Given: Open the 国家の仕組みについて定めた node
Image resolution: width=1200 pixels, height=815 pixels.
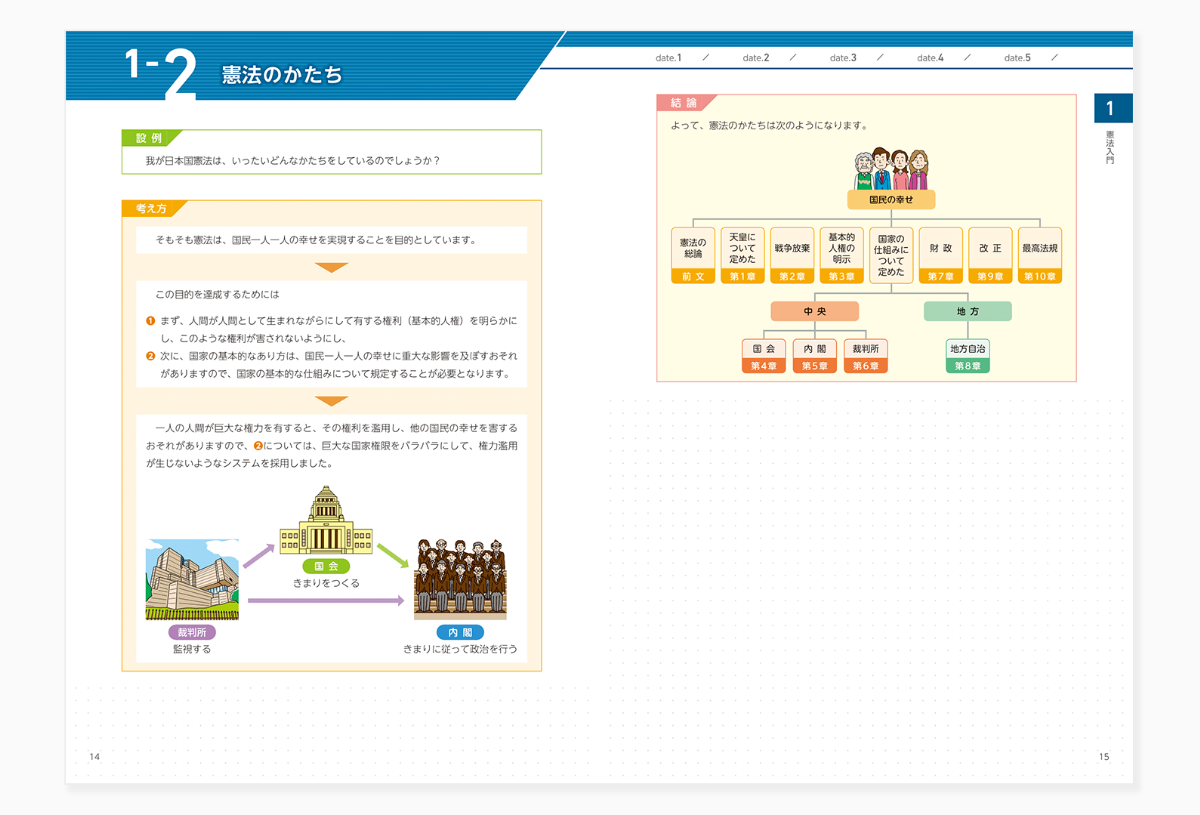Looking at the screenshot, I should (x=891, y=252).
